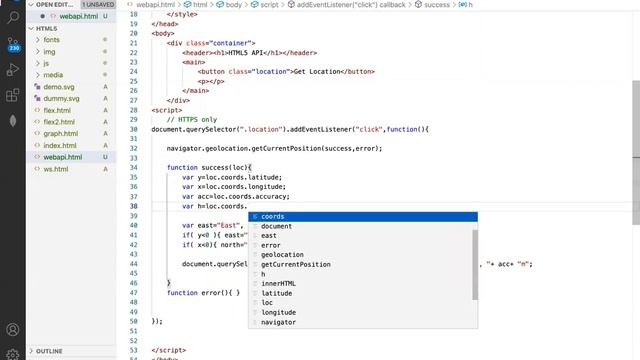Choose 'loc' autocomplete suggestion
Image resolution: width=640 pixels, height=360 pixels.
(x=363, y=303)
